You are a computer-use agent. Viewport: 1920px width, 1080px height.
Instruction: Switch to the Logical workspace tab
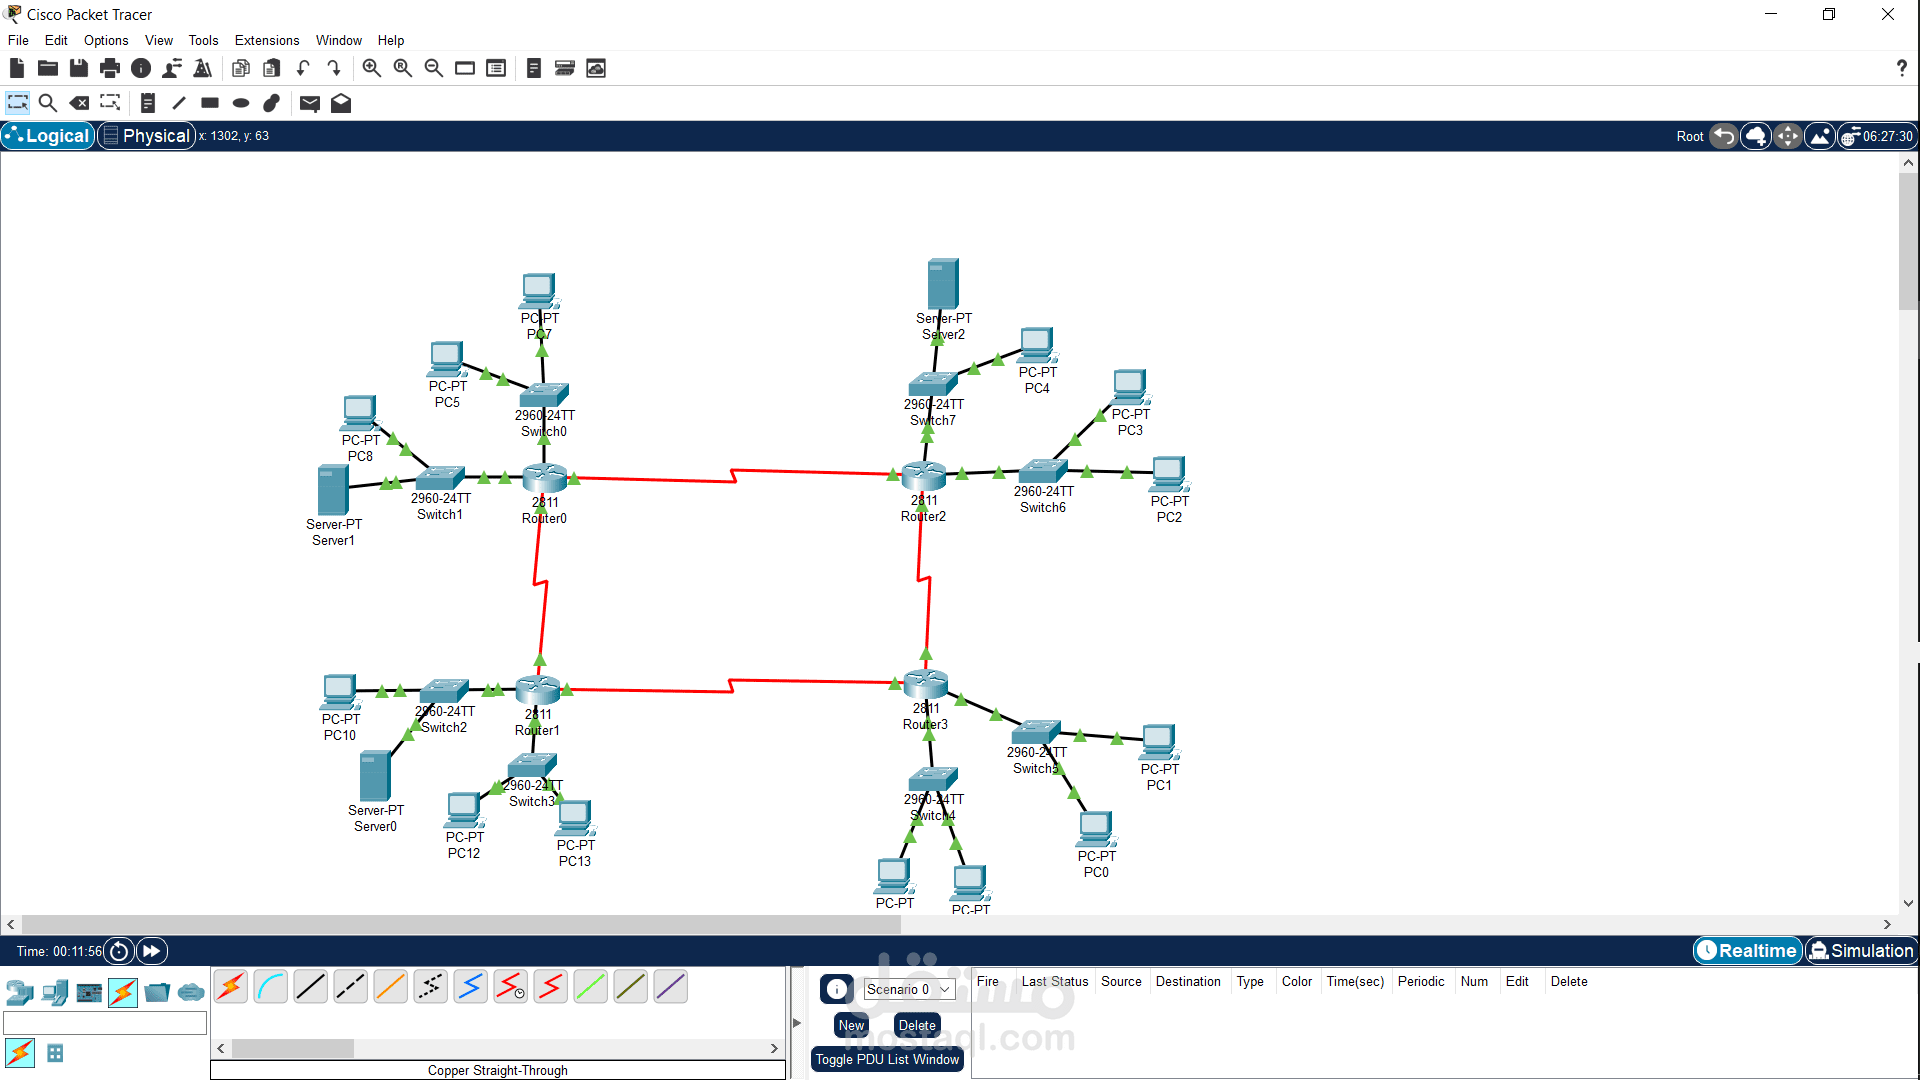coord(48,136)
